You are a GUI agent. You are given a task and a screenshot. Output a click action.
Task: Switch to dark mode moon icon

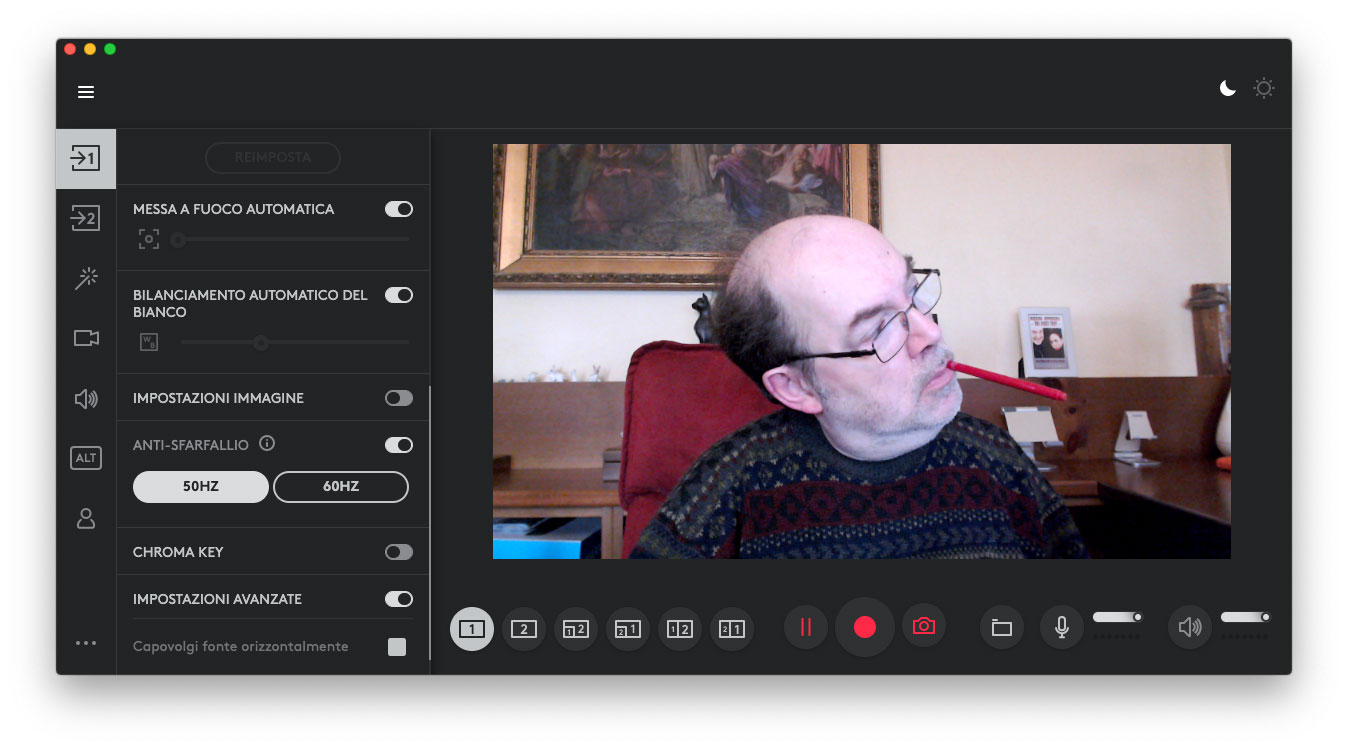click(1227, 89)
